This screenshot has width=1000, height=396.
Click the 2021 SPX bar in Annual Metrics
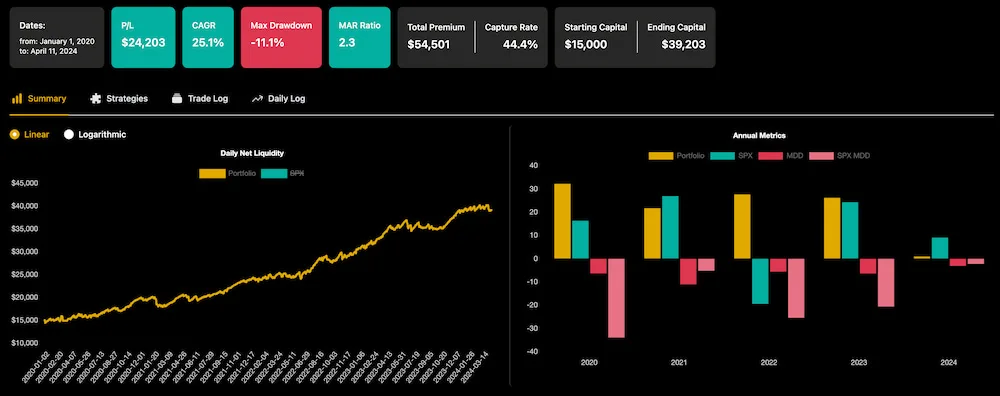[x=670, y=227]
